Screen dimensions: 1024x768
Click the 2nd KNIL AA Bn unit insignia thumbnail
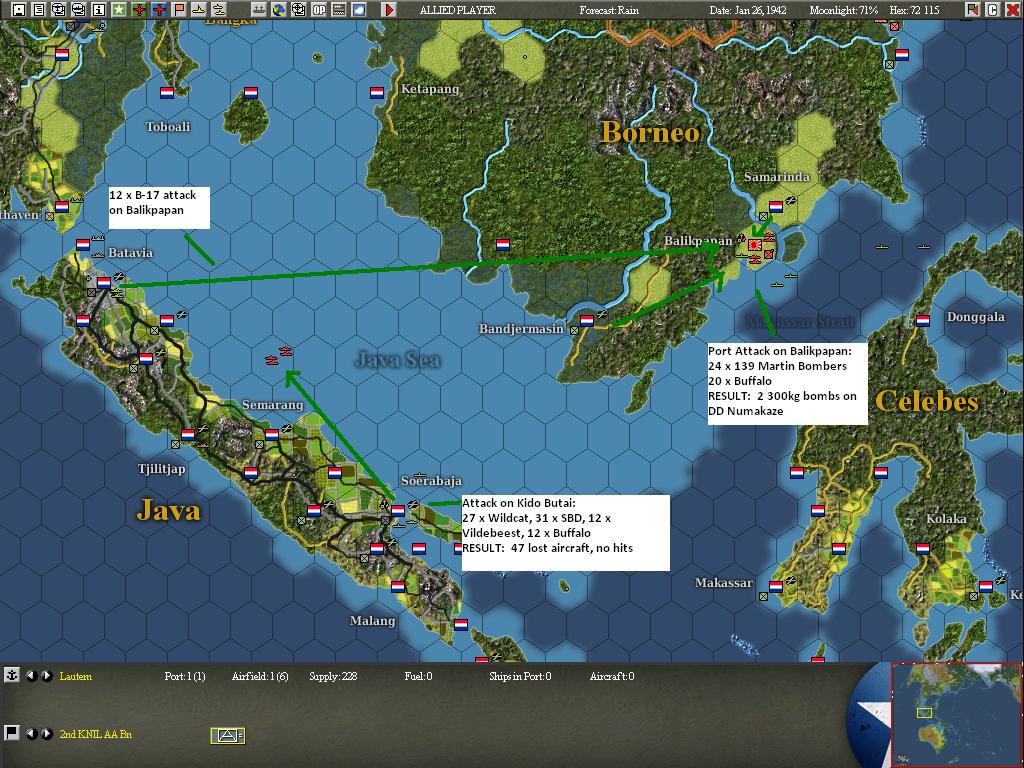(x=227, y=735)
